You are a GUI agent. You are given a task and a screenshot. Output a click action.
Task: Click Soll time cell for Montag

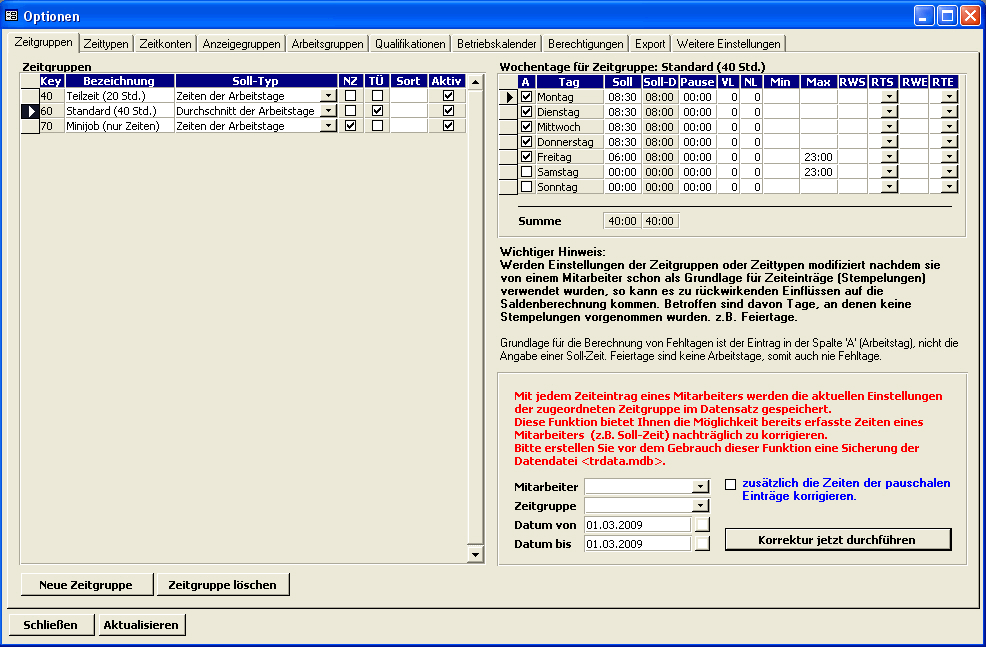[x=623, y=97]
